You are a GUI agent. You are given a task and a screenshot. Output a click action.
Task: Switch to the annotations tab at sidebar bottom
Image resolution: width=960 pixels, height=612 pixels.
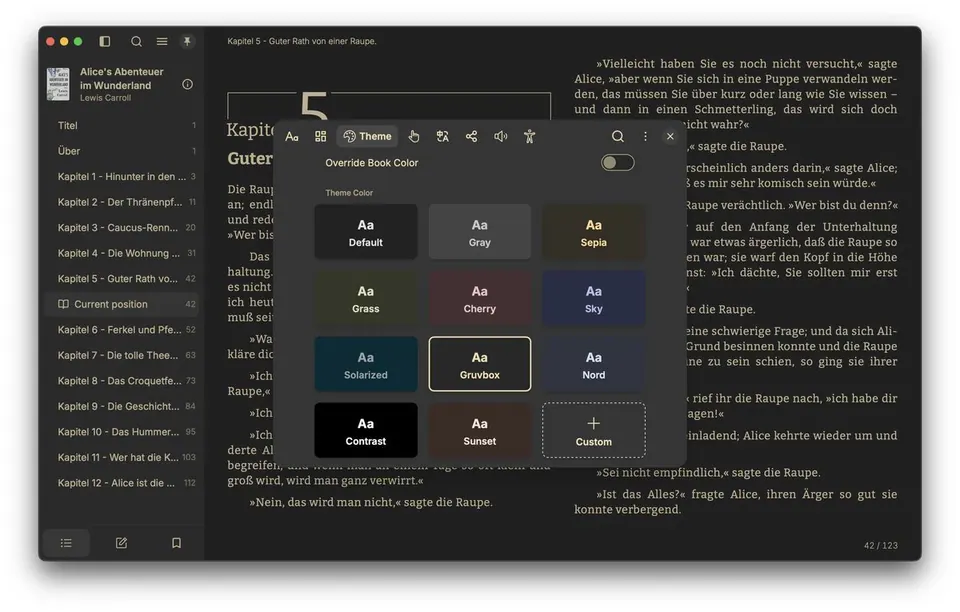click(121, 543)
